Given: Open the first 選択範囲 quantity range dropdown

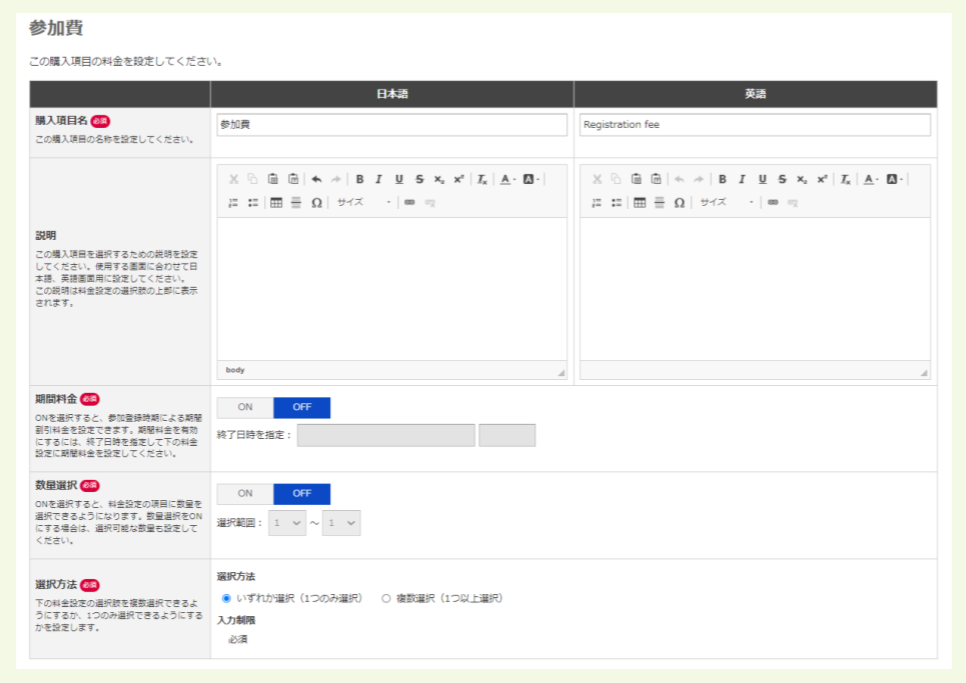Looking at the screenshot, I should click(x=286, y=522).
